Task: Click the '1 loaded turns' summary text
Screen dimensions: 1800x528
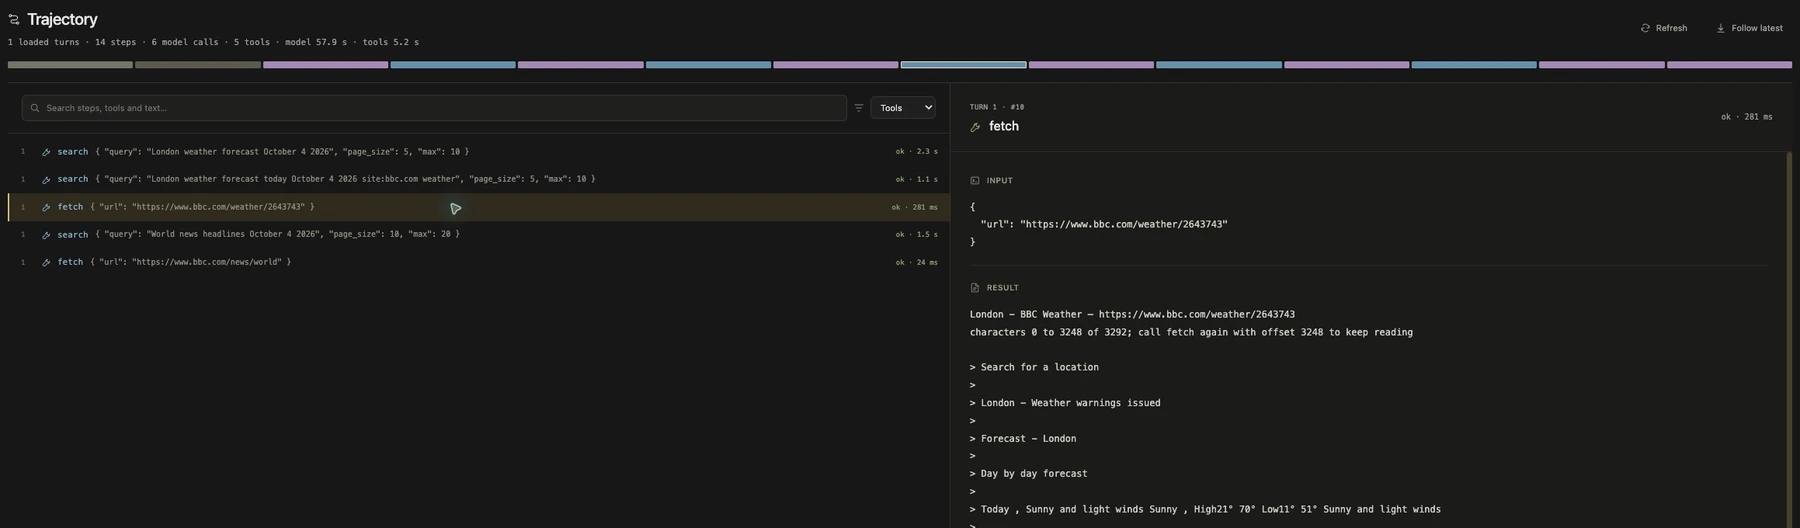Action: click(x=43, y=42)
